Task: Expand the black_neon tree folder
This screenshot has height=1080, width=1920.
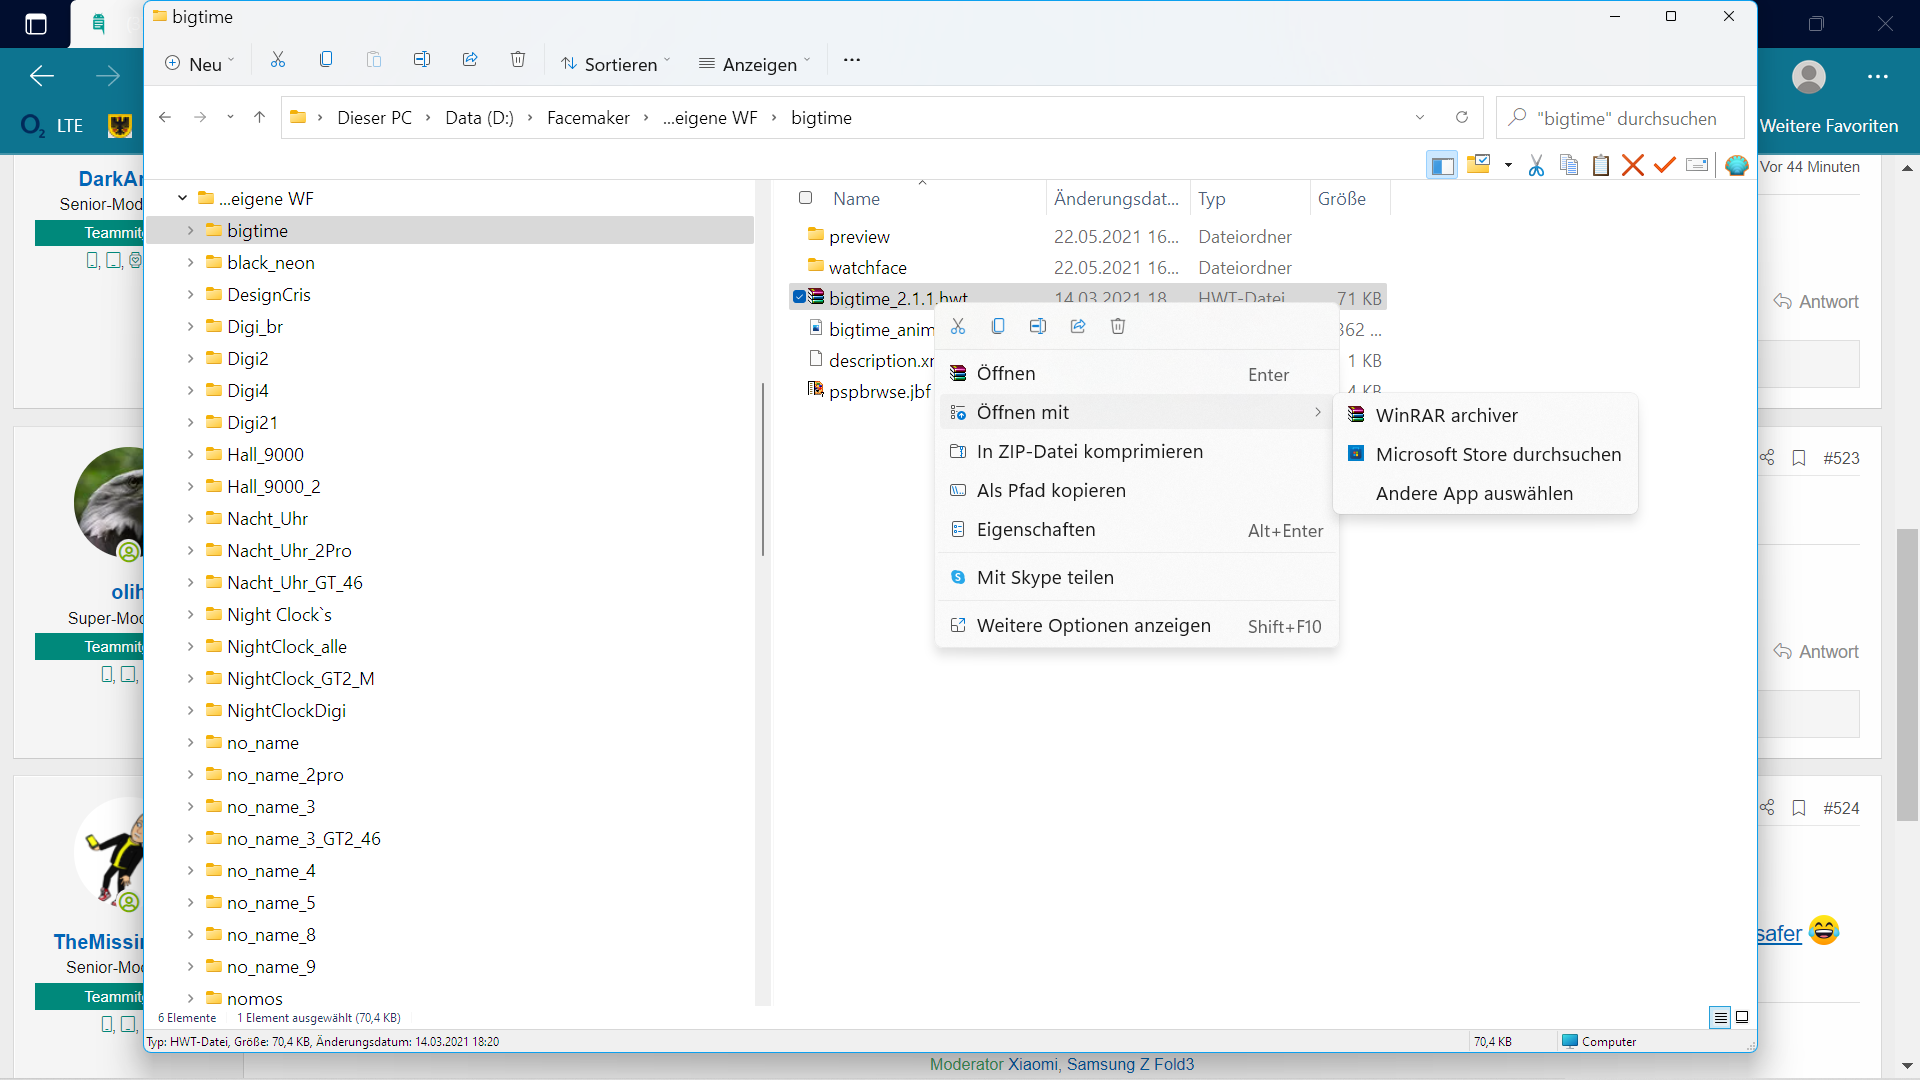Action: coord(190,262)
